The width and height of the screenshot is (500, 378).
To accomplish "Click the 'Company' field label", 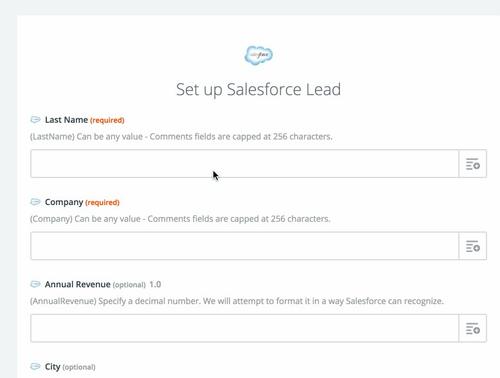I will 64,202.
